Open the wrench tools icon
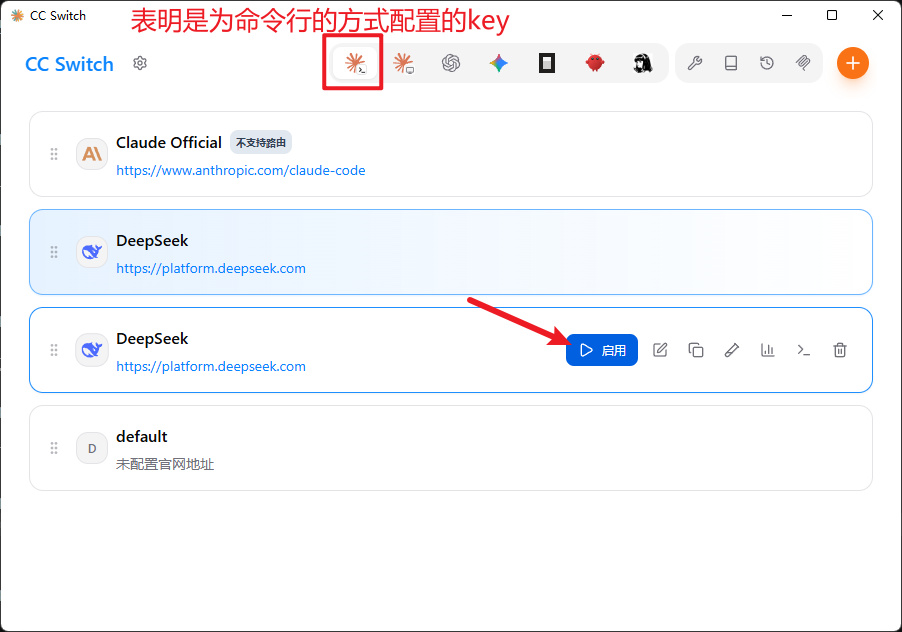The height and width of the screenshot is (632, 902). pos(695,63)
